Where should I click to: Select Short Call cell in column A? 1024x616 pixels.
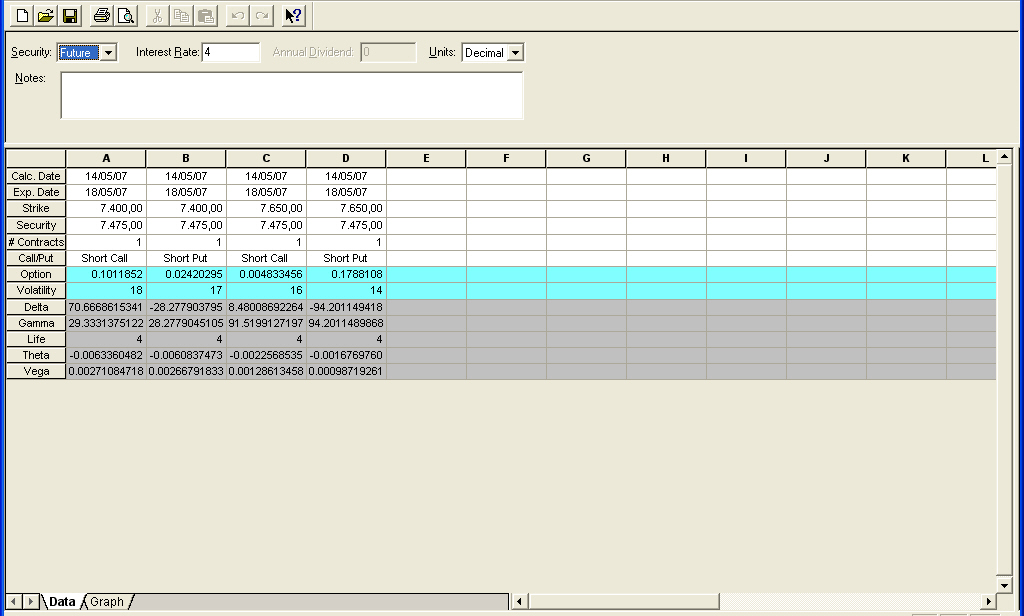[x=106, y=258]
